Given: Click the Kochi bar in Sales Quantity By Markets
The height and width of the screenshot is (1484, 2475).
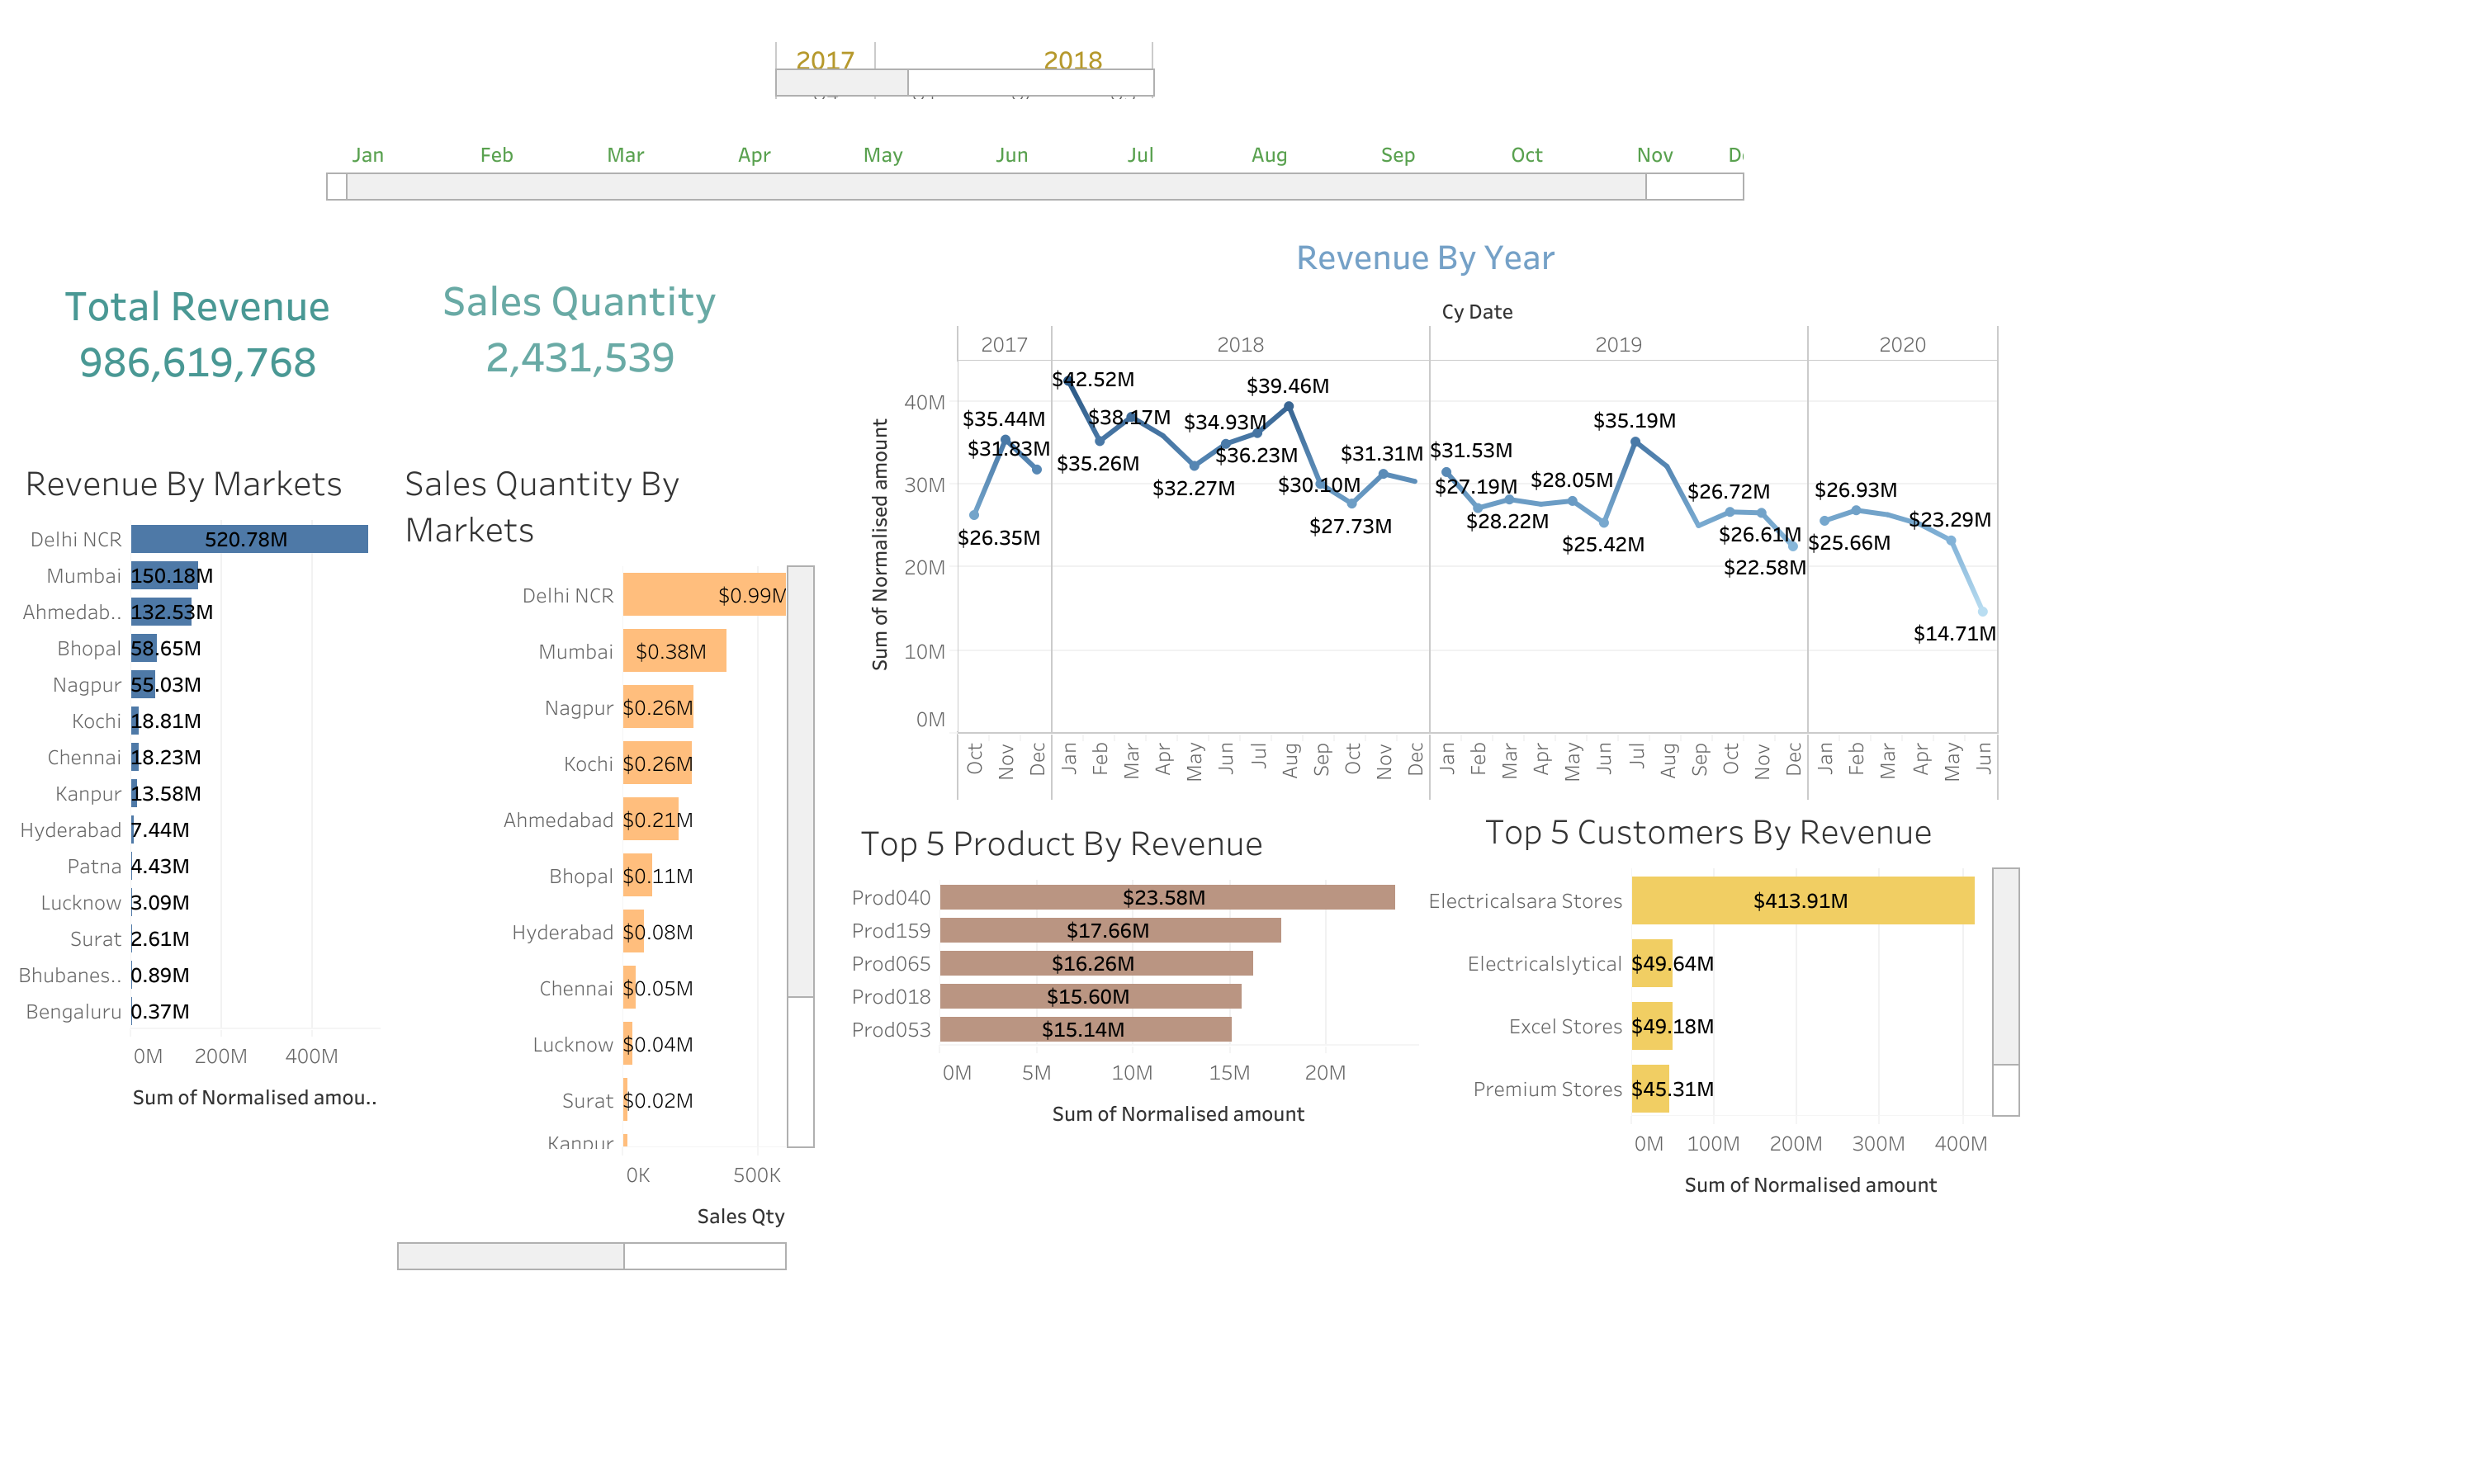Looking at the screenshot, I should coord(657,763).
